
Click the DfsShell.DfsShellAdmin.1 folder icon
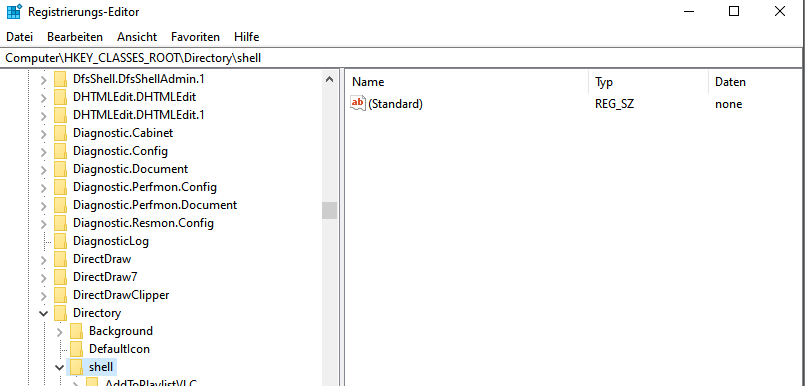[x=61, y=79]
